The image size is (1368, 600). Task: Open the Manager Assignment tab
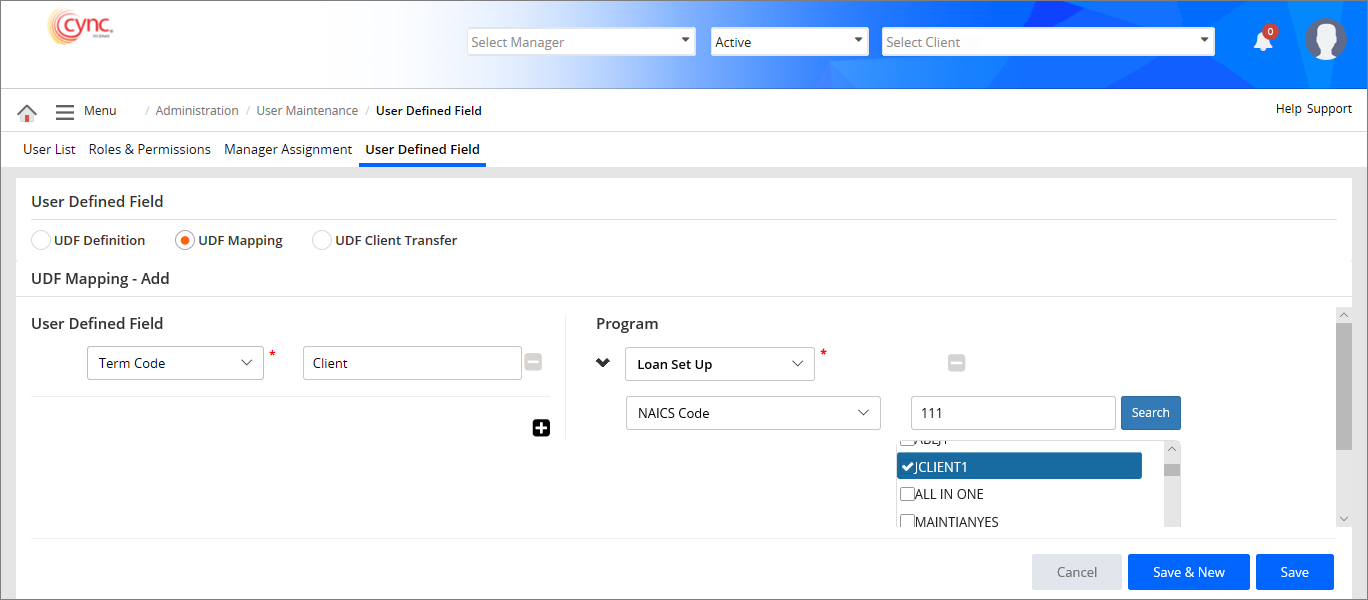click(x=288, y=149)
